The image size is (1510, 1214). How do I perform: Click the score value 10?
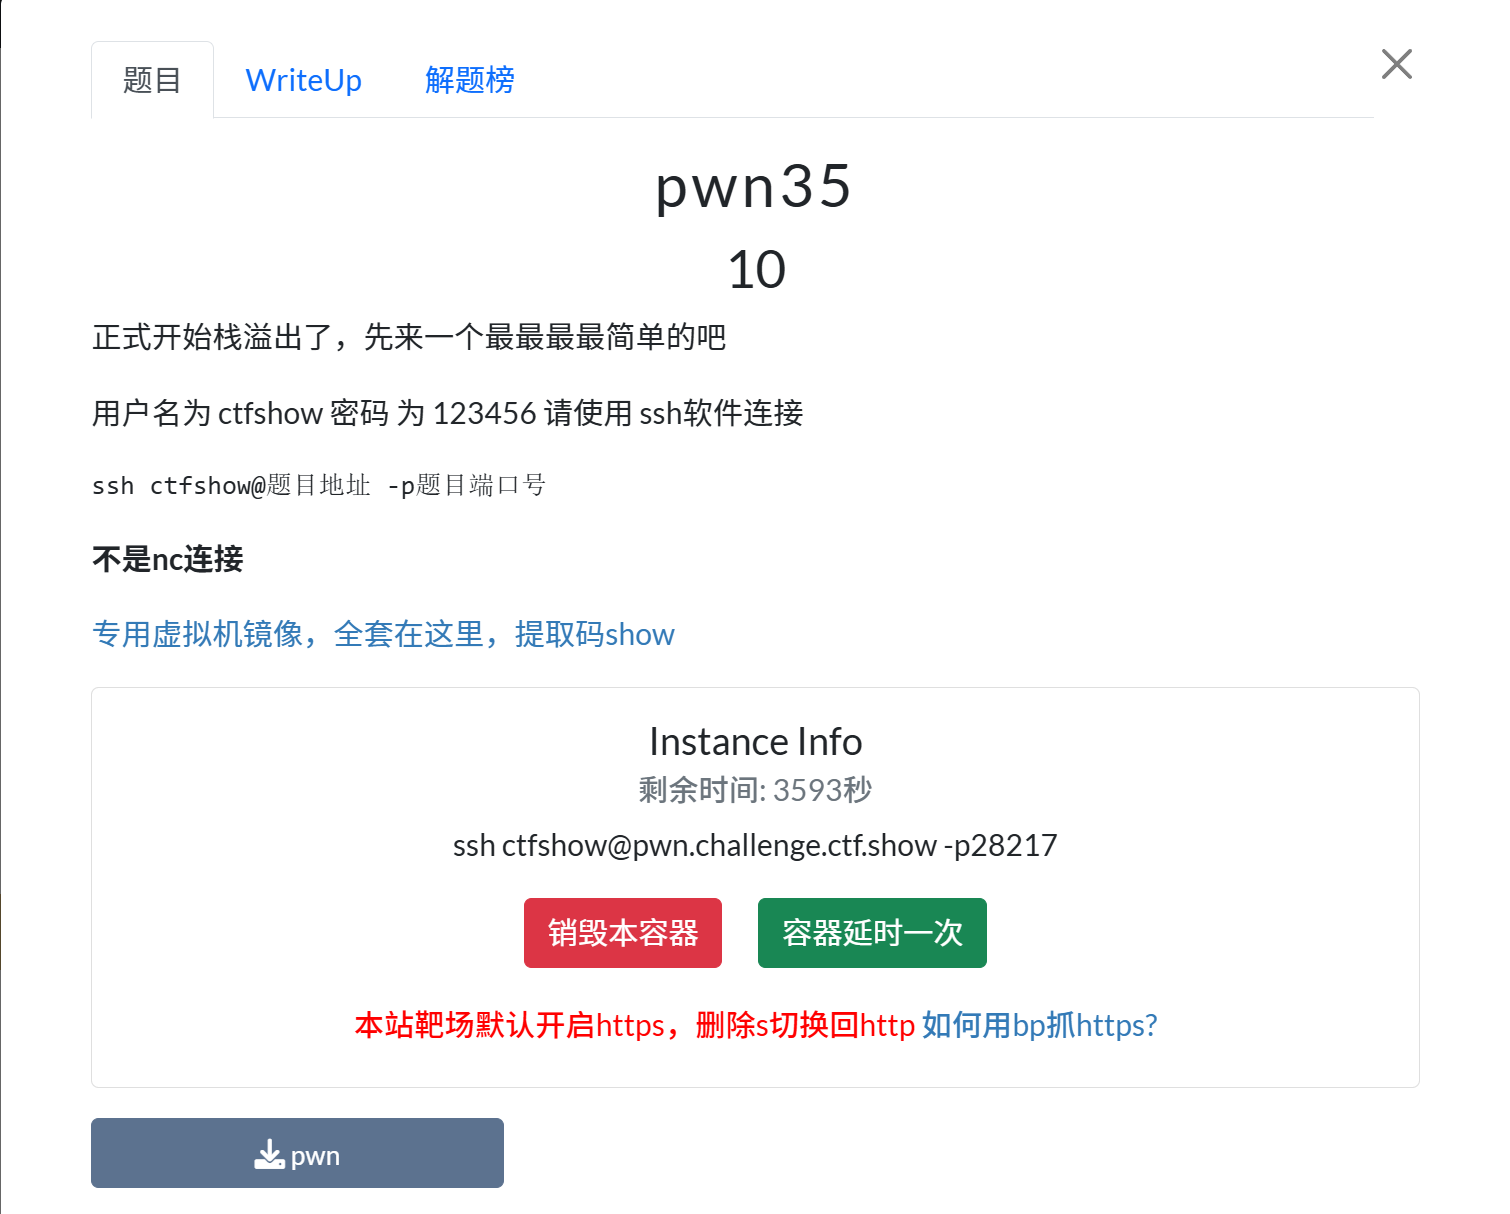pyautogui.click(x=756, y=270)
